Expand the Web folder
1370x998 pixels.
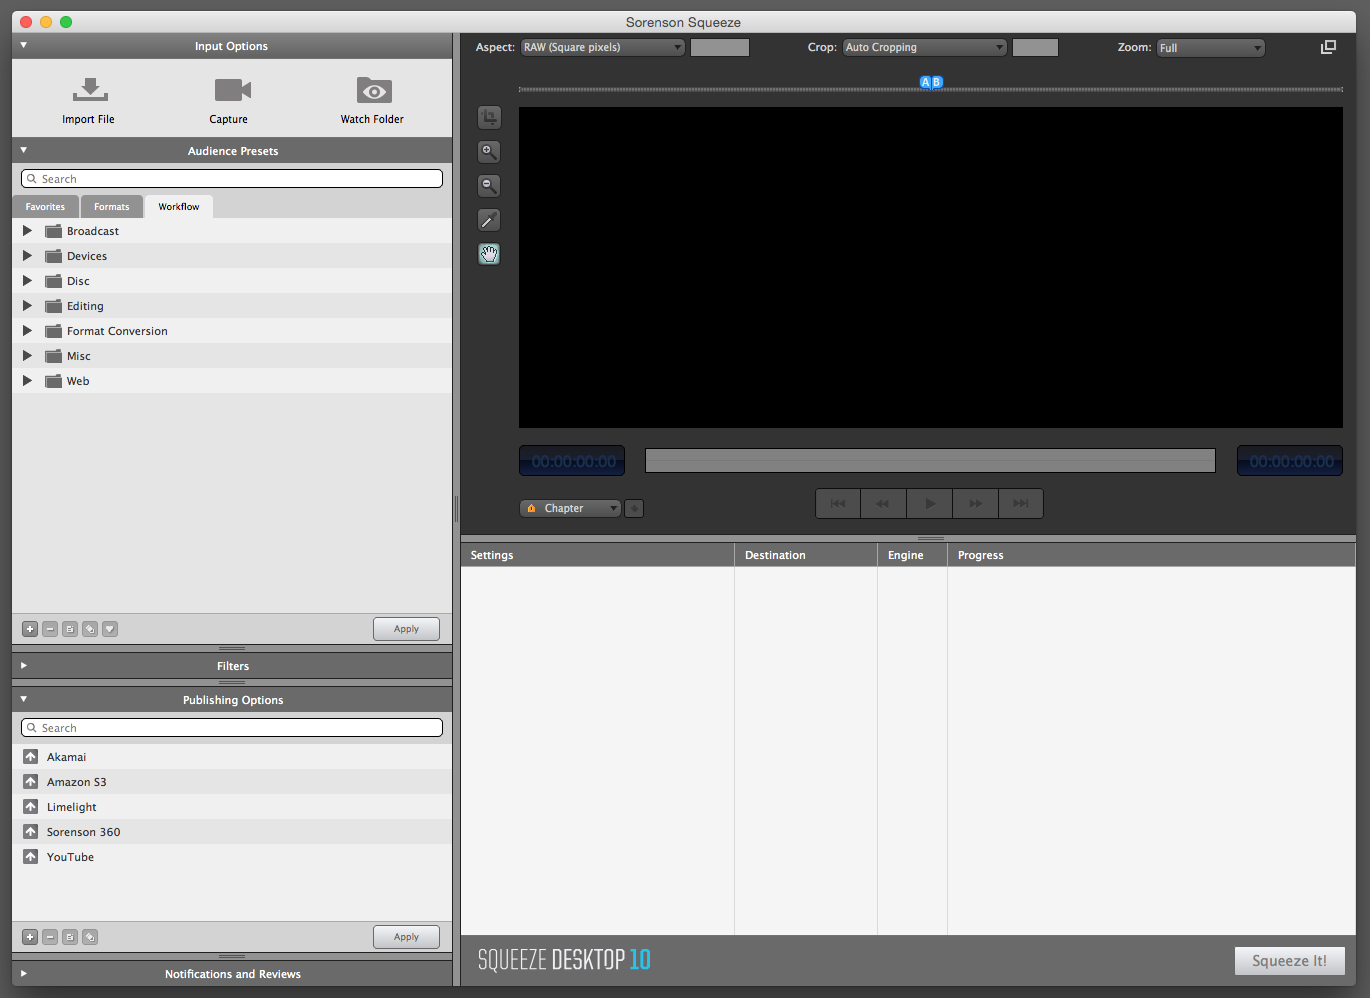pos(27,381)
